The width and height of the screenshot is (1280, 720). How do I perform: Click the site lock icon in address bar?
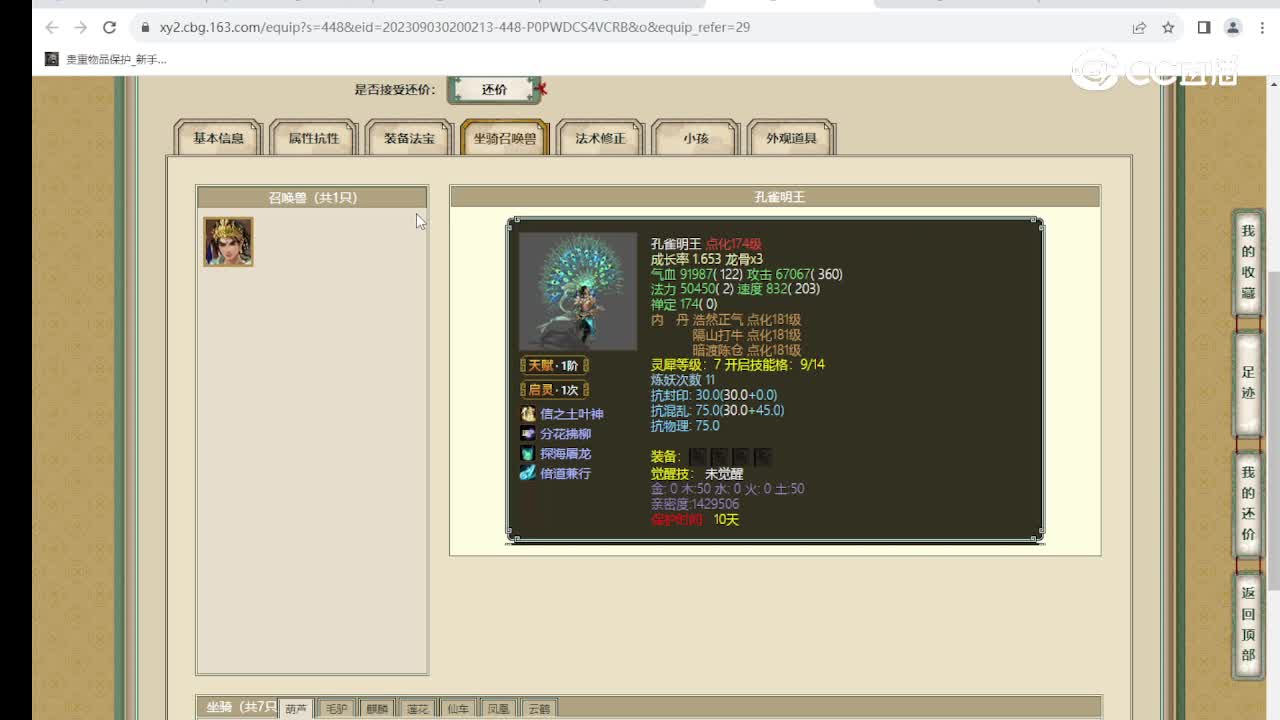(145, 27)
